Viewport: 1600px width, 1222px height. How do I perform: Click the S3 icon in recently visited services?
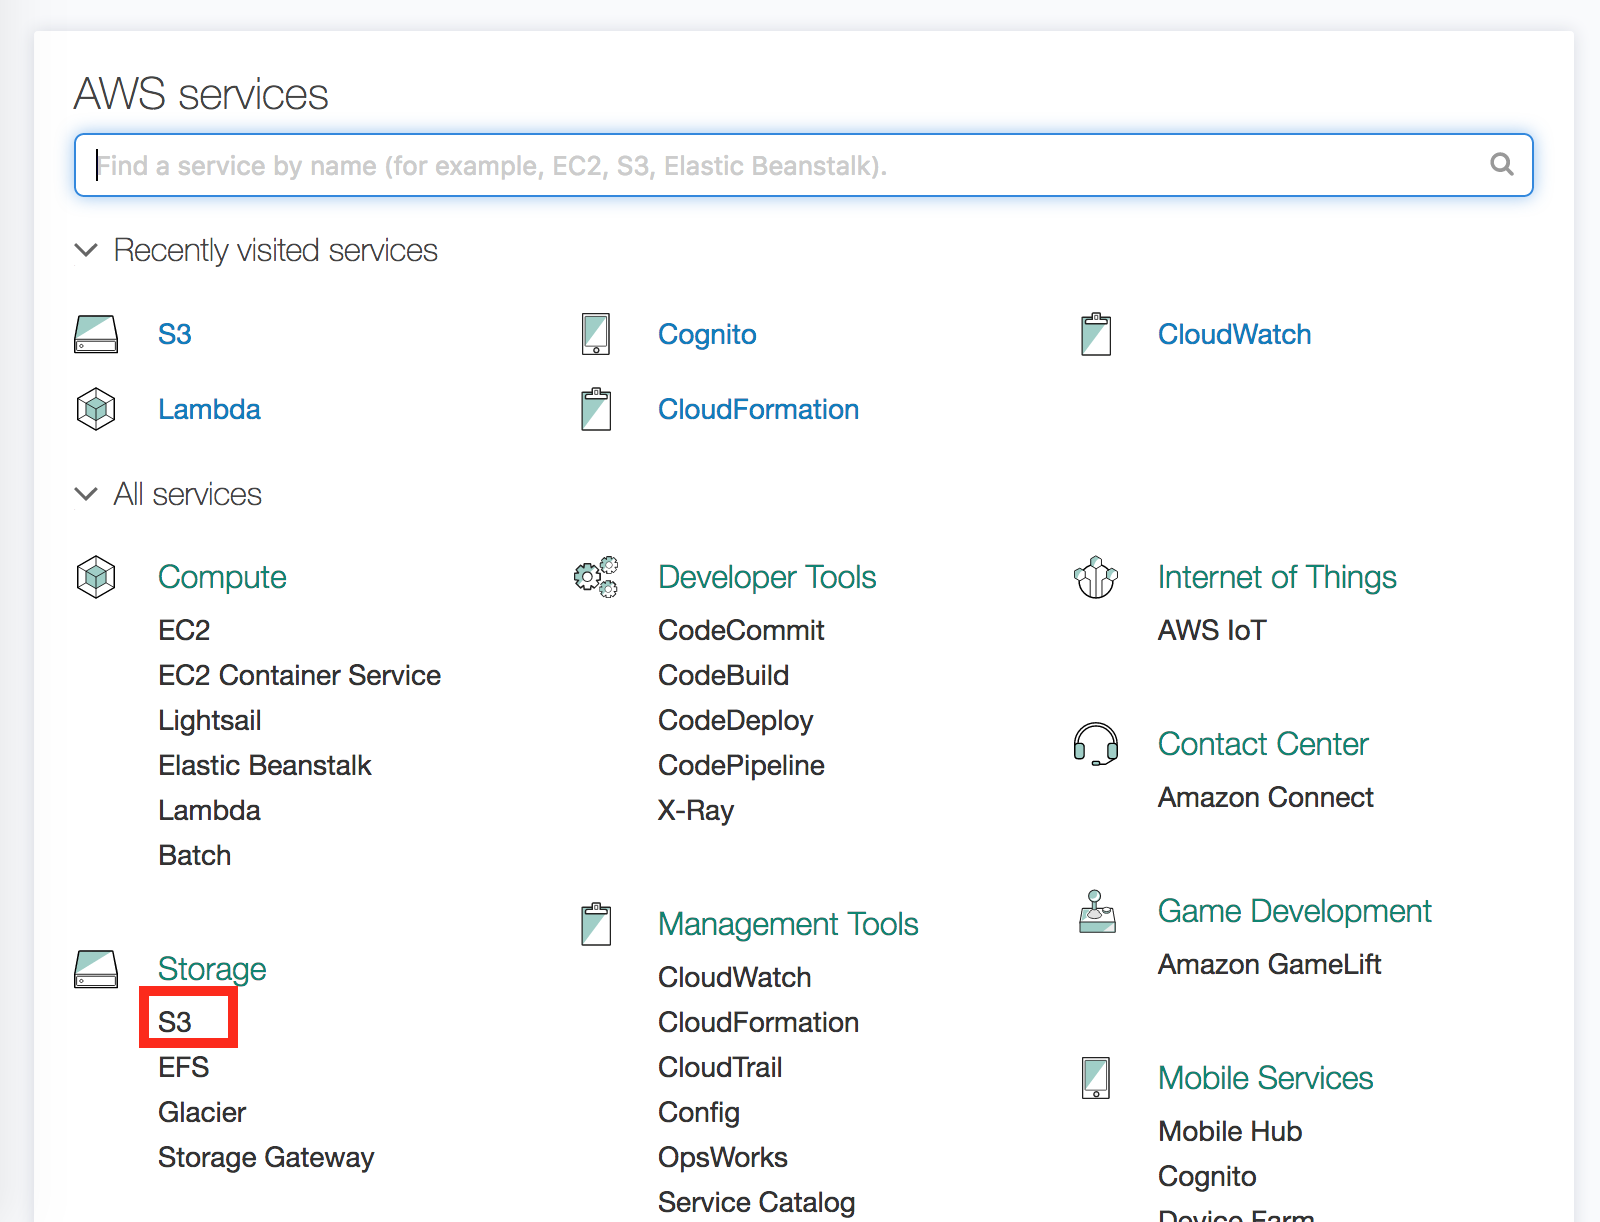click(x=96, y=334)
